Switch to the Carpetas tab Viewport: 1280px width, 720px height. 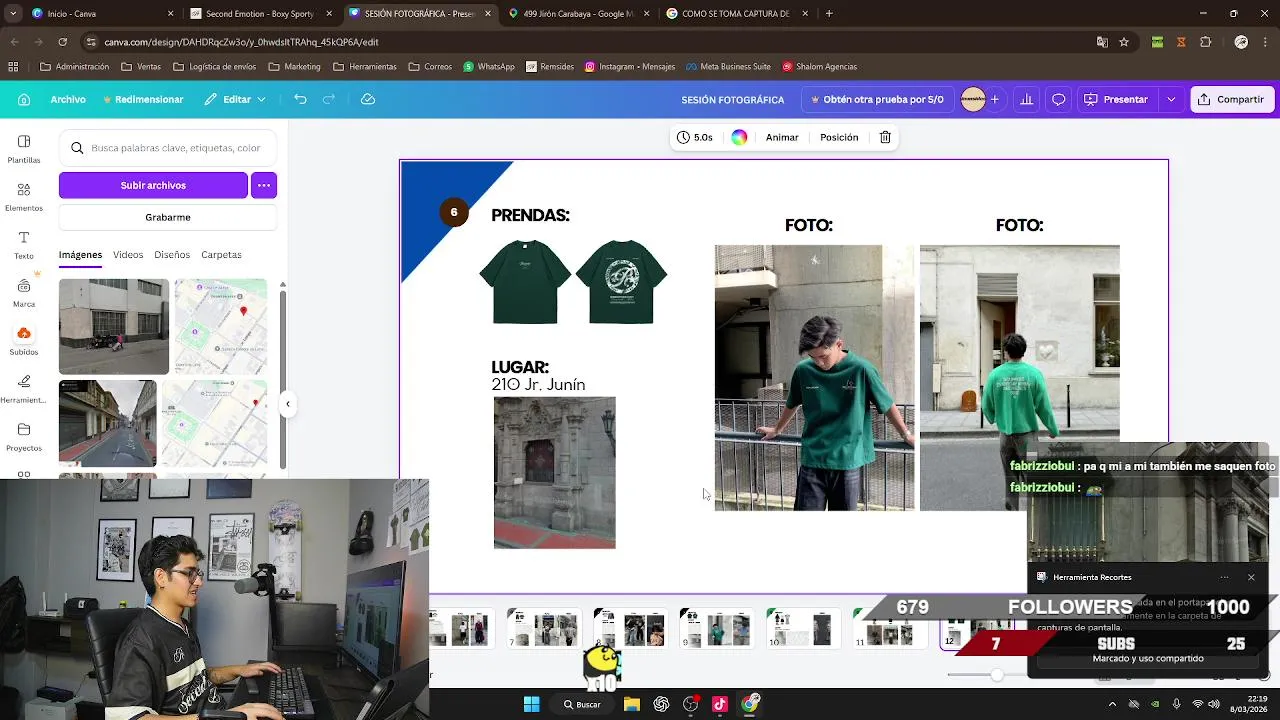coord(221,254)
